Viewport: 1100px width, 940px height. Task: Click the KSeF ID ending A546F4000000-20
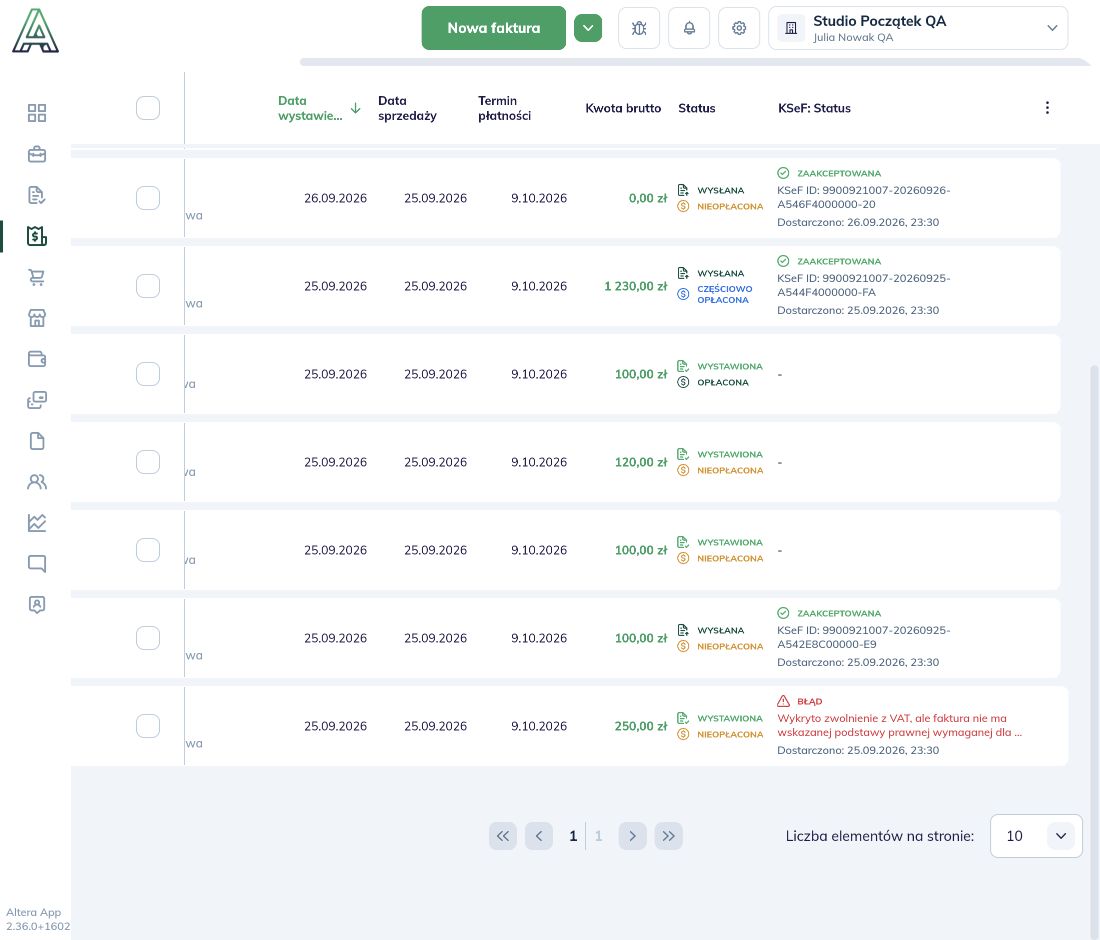pyautogui.click(x=864, y=197)
